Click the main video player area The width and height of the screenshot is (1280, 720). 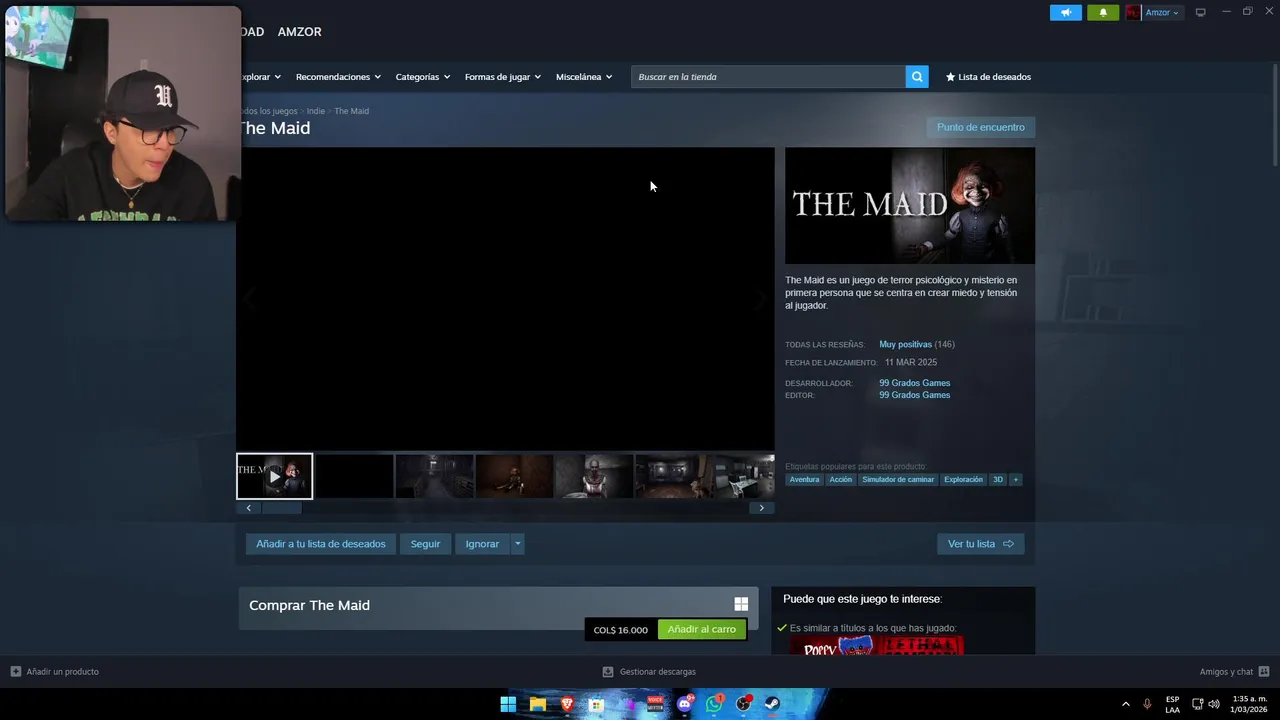tap(505, 299)
